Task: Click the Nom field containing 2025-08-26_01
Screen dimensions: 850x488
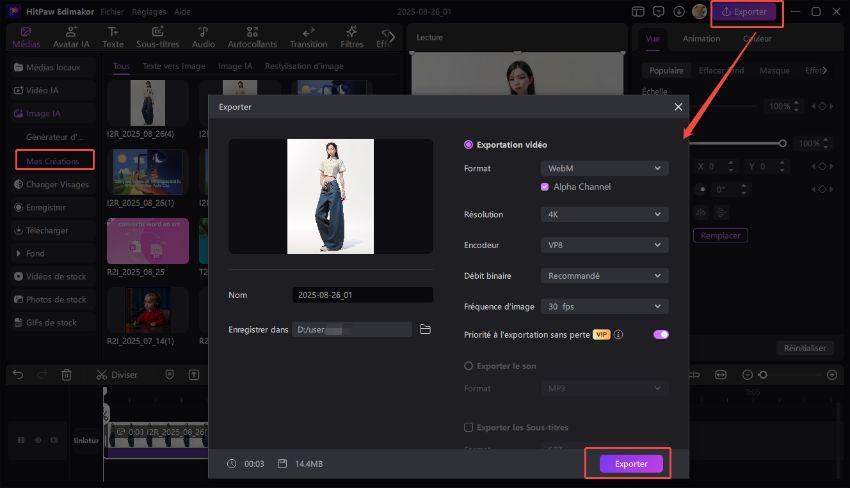Action: (x=363, y=295)
